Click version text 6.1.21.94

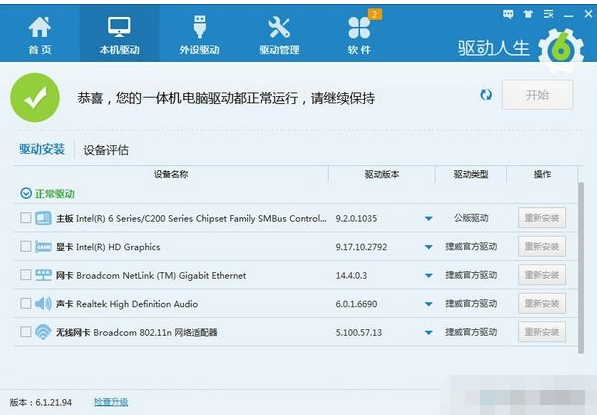coord(53,402)
